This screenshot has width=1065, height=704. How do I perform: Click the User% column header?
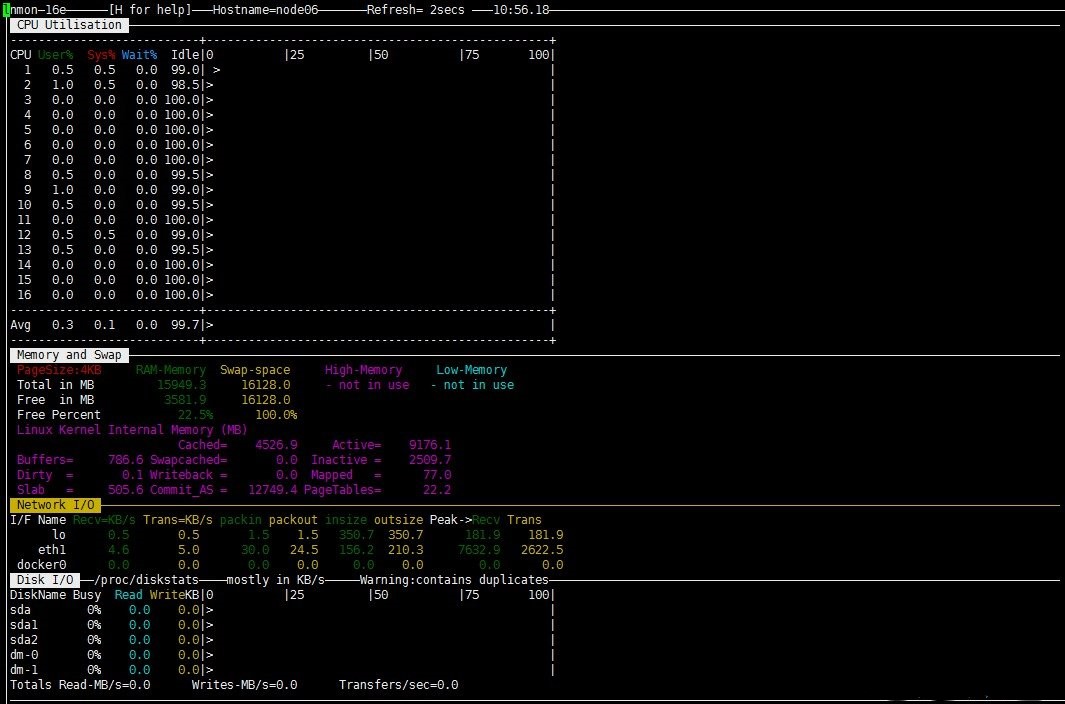coord(58,55)
